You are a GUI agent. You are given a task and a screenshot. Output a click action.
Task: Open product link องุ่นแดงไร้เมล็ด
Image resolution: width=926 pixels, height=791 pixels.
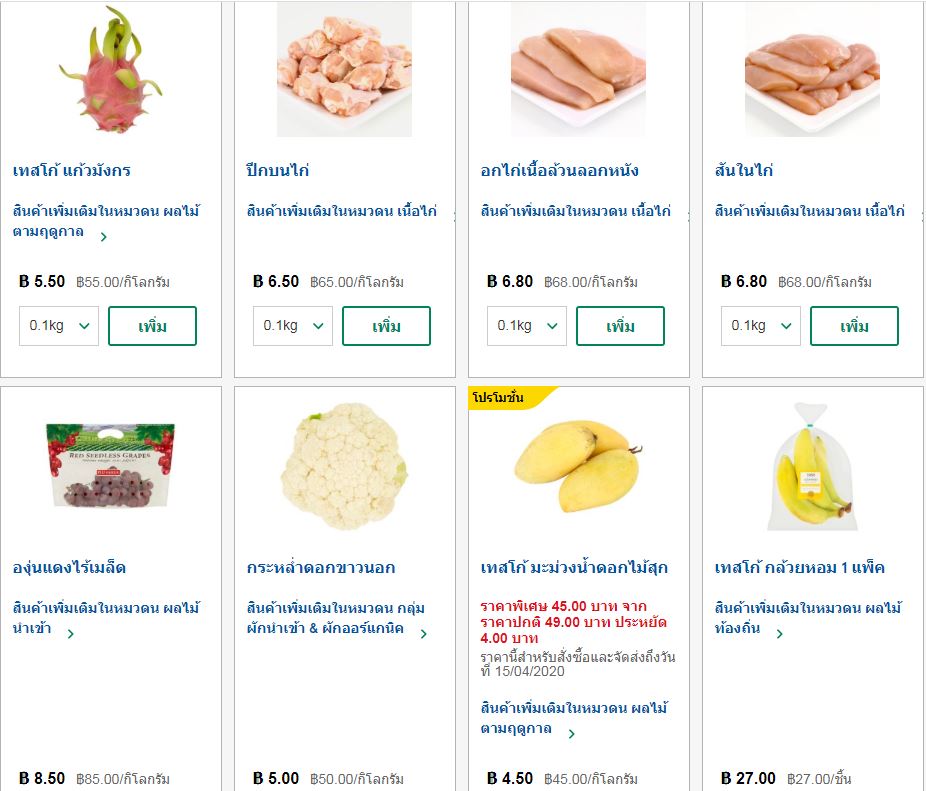click(70, 568)
